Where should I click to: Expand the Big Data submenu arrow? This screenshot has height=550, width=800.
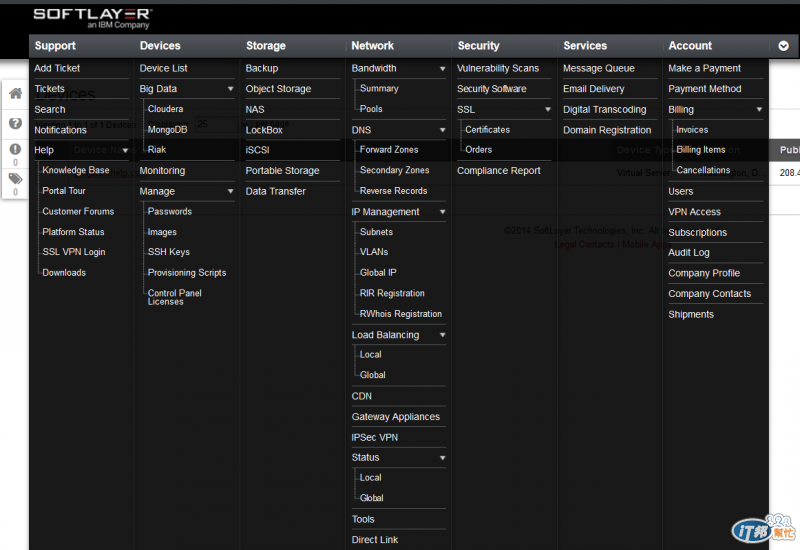point(230,89)
